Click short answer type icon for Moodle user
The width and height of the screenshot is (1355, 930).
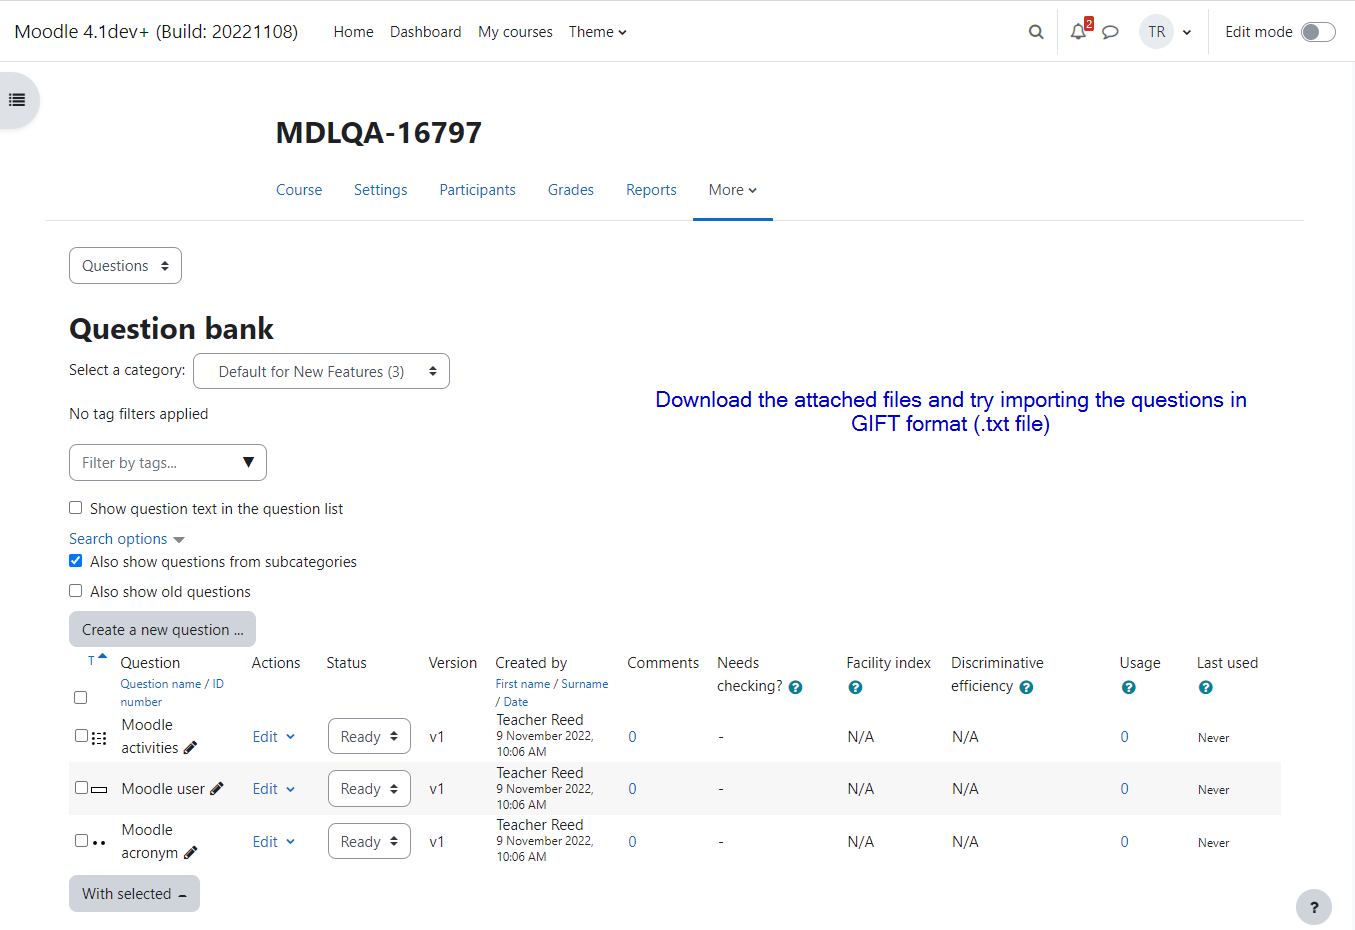pos(99,790)
